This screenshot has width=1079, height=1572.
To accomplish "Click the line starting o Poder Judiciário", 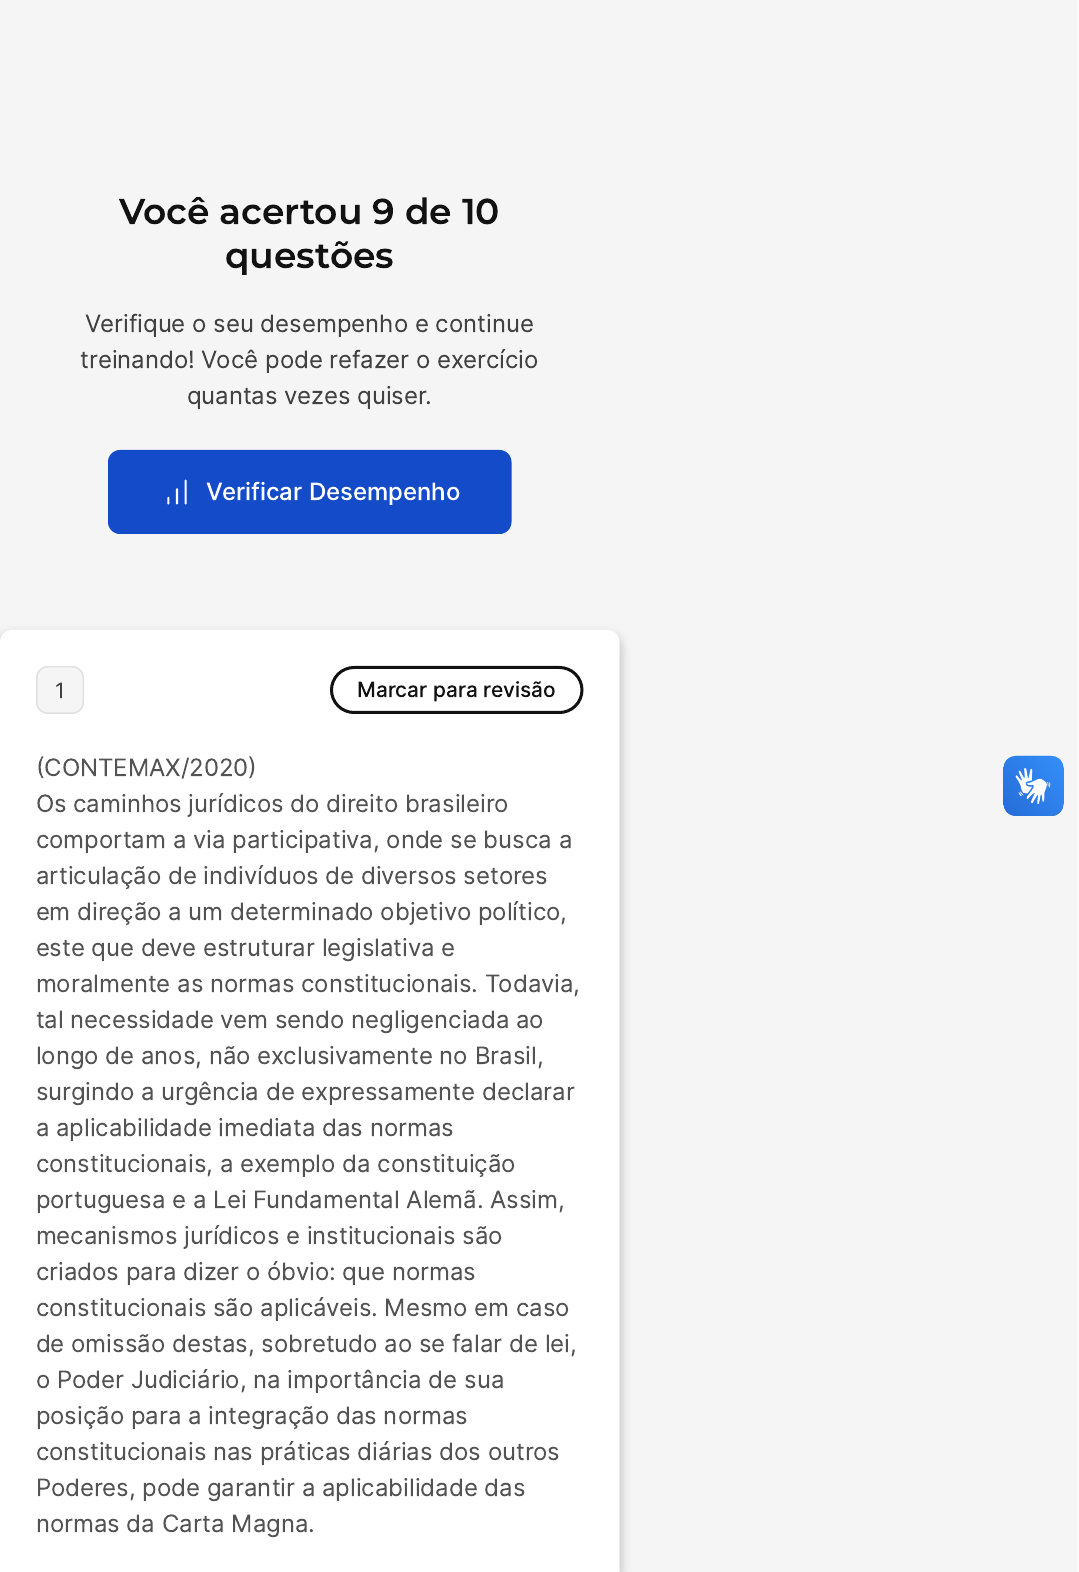I will pyautogui.click(x=270, y=1380).
